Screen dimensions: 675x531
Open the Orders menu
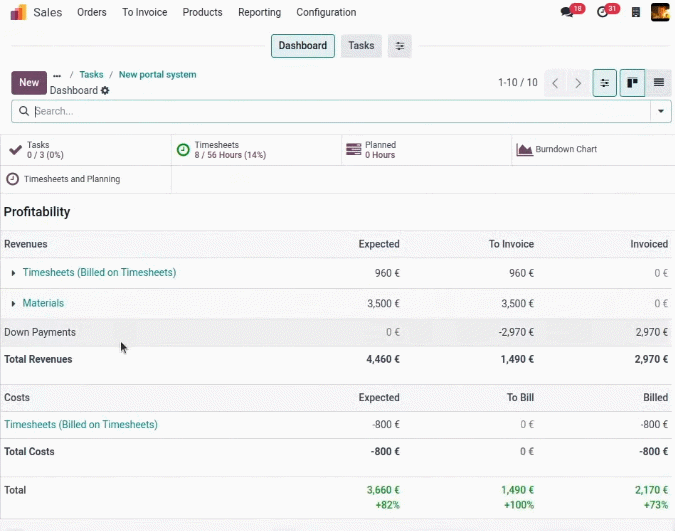click(x=92, y=12)
